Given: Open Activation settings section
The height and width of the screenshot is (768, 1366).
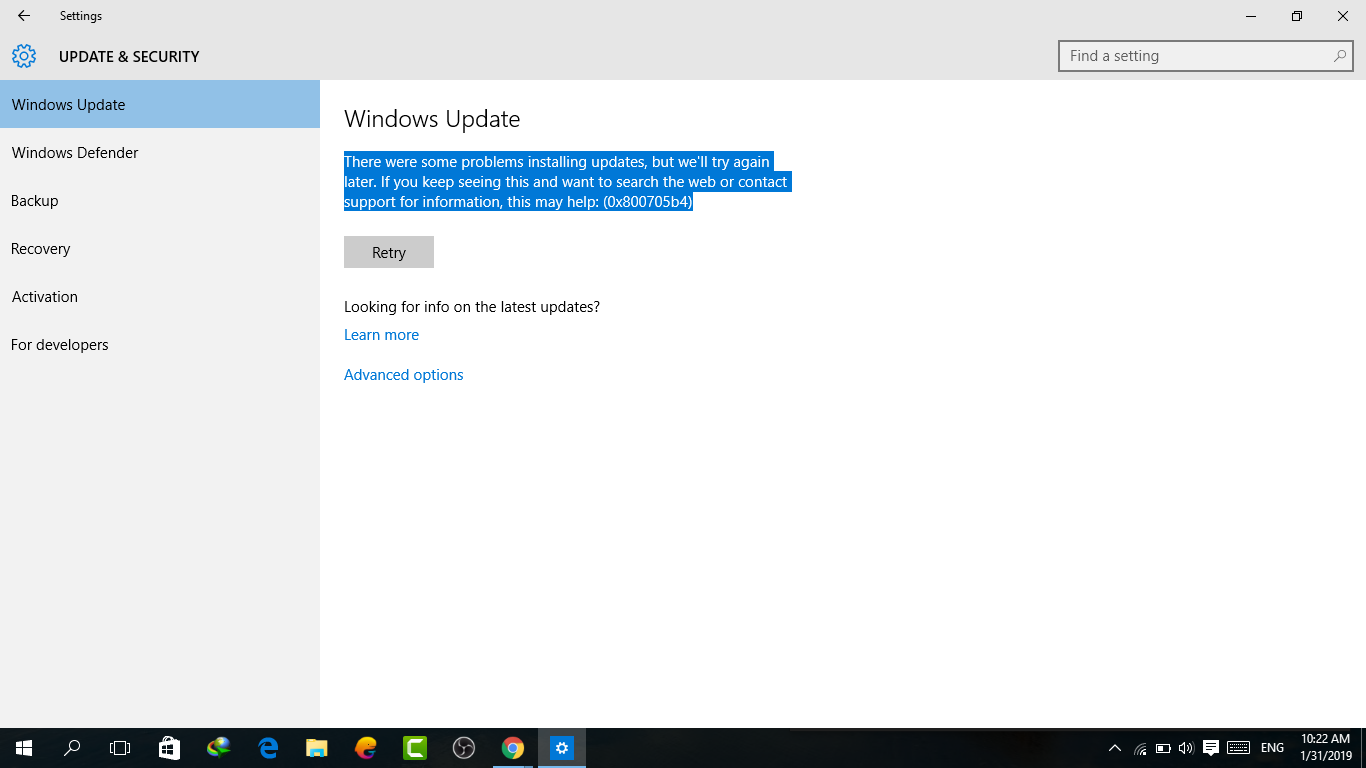Looking at the screenshot, I should click(x=160, y=296).
